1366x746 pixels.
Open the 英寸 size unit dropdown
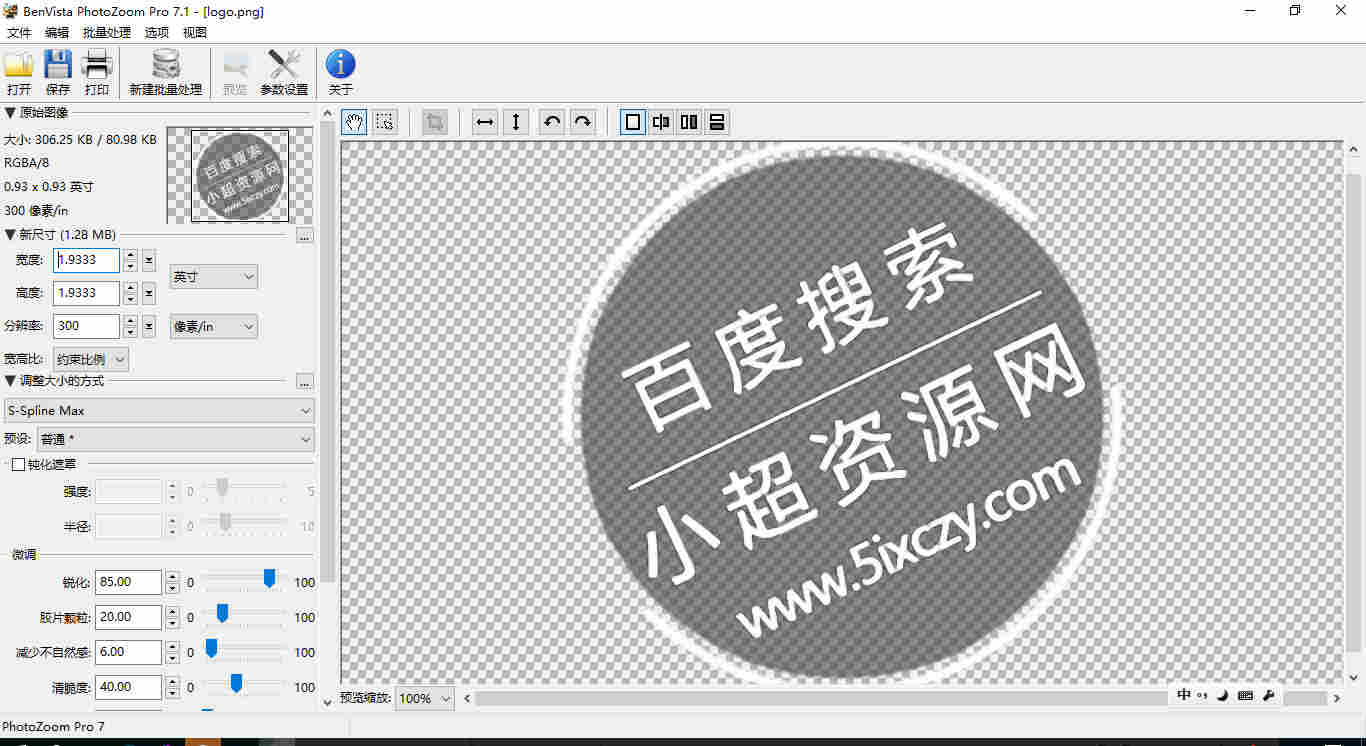[214, 276]
